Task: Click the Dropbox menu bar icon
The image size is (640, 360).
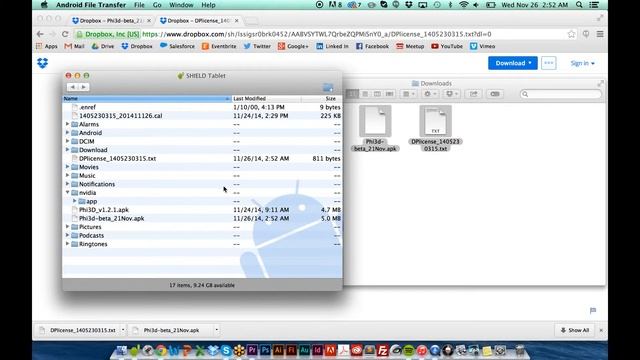Action: (x=409, y=5)
